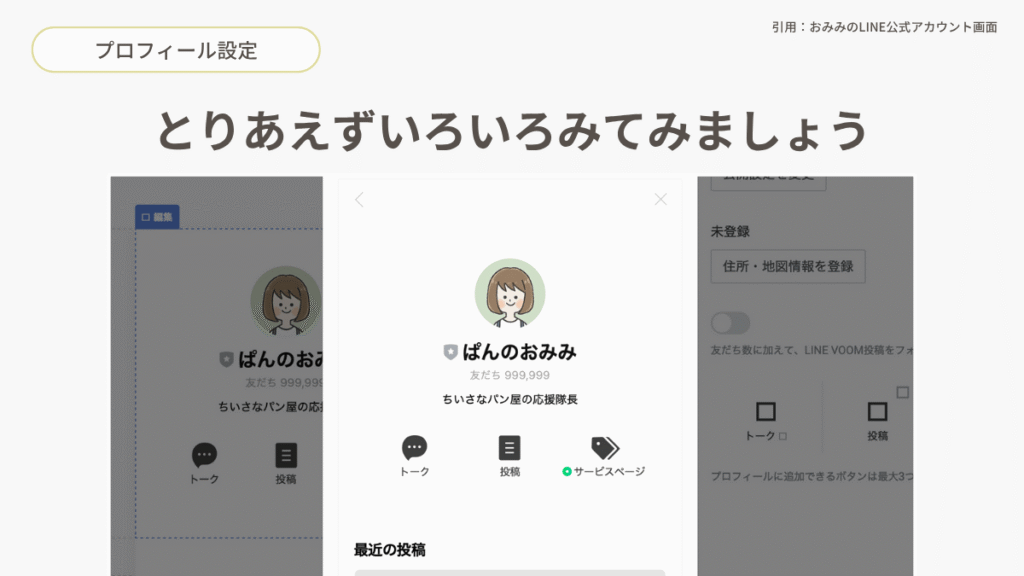Image resolution: width=1024 pixels, height=576 pixels.
Task: Toggle the LINE VOOM follower count switch
Action: pos(730,323)
